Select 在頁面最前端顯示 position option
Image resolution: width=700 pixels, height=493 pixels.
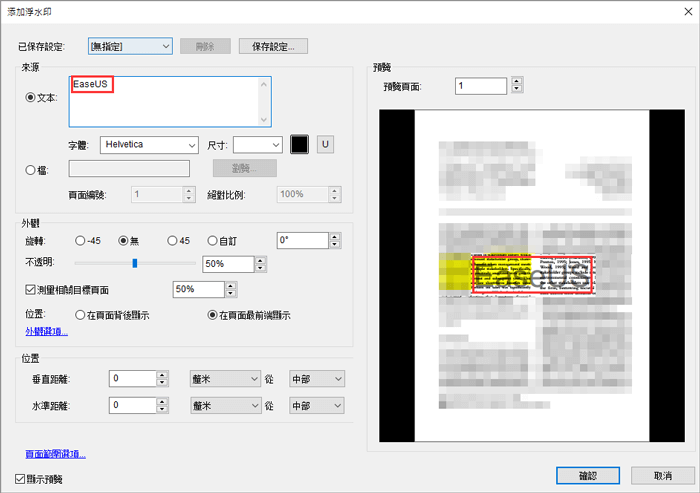tap(212, 315)
